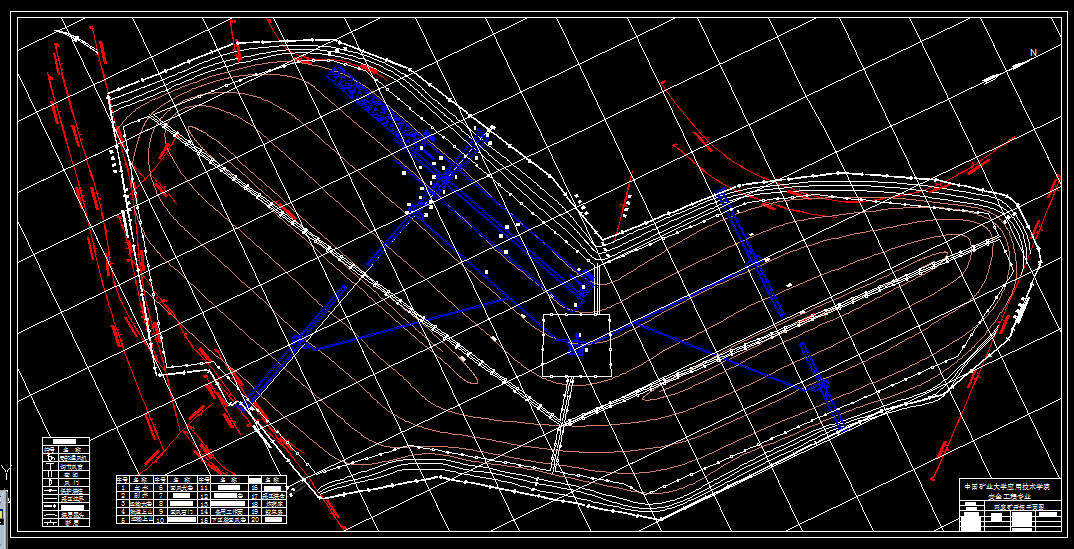Select the 风门 legend row
This screenshot has height=549, width=1074.
click(x=66, y=483)
